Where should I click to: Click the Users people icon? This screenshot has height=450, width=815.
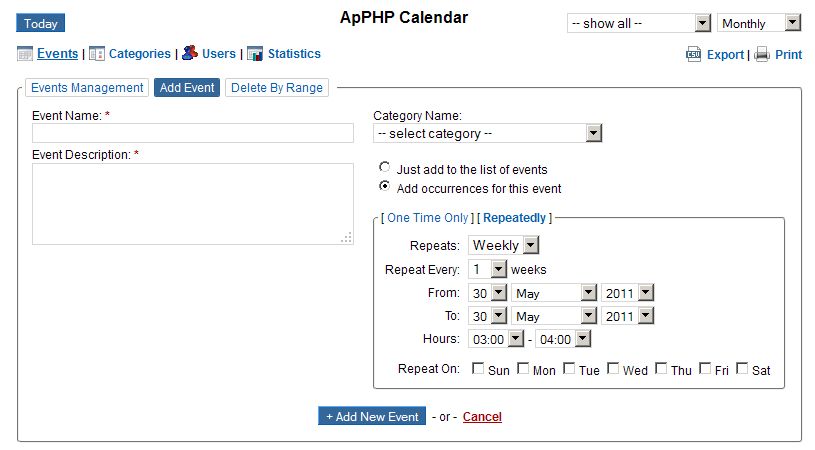(x=189, y=54)
